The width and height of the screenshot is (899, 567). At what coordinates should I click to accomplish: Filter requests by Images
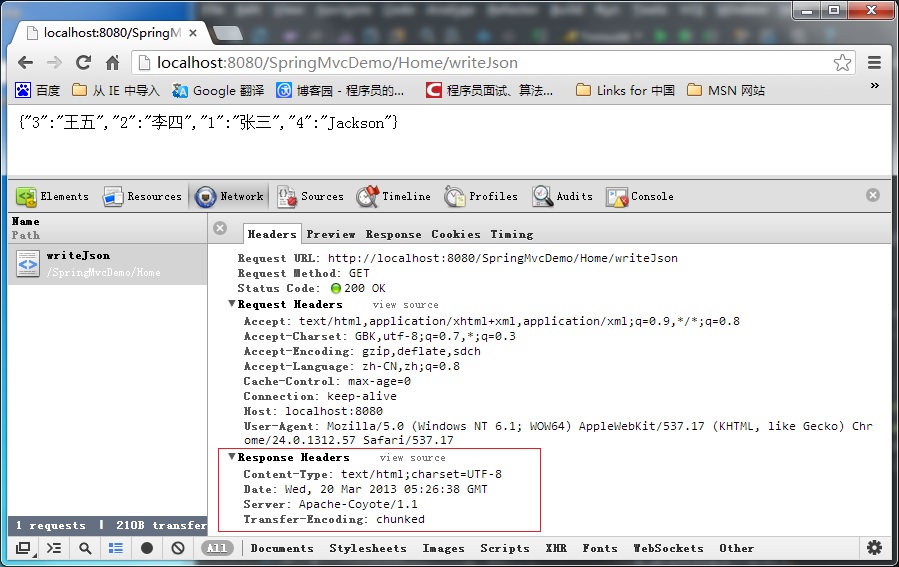[x=443, y=548]
